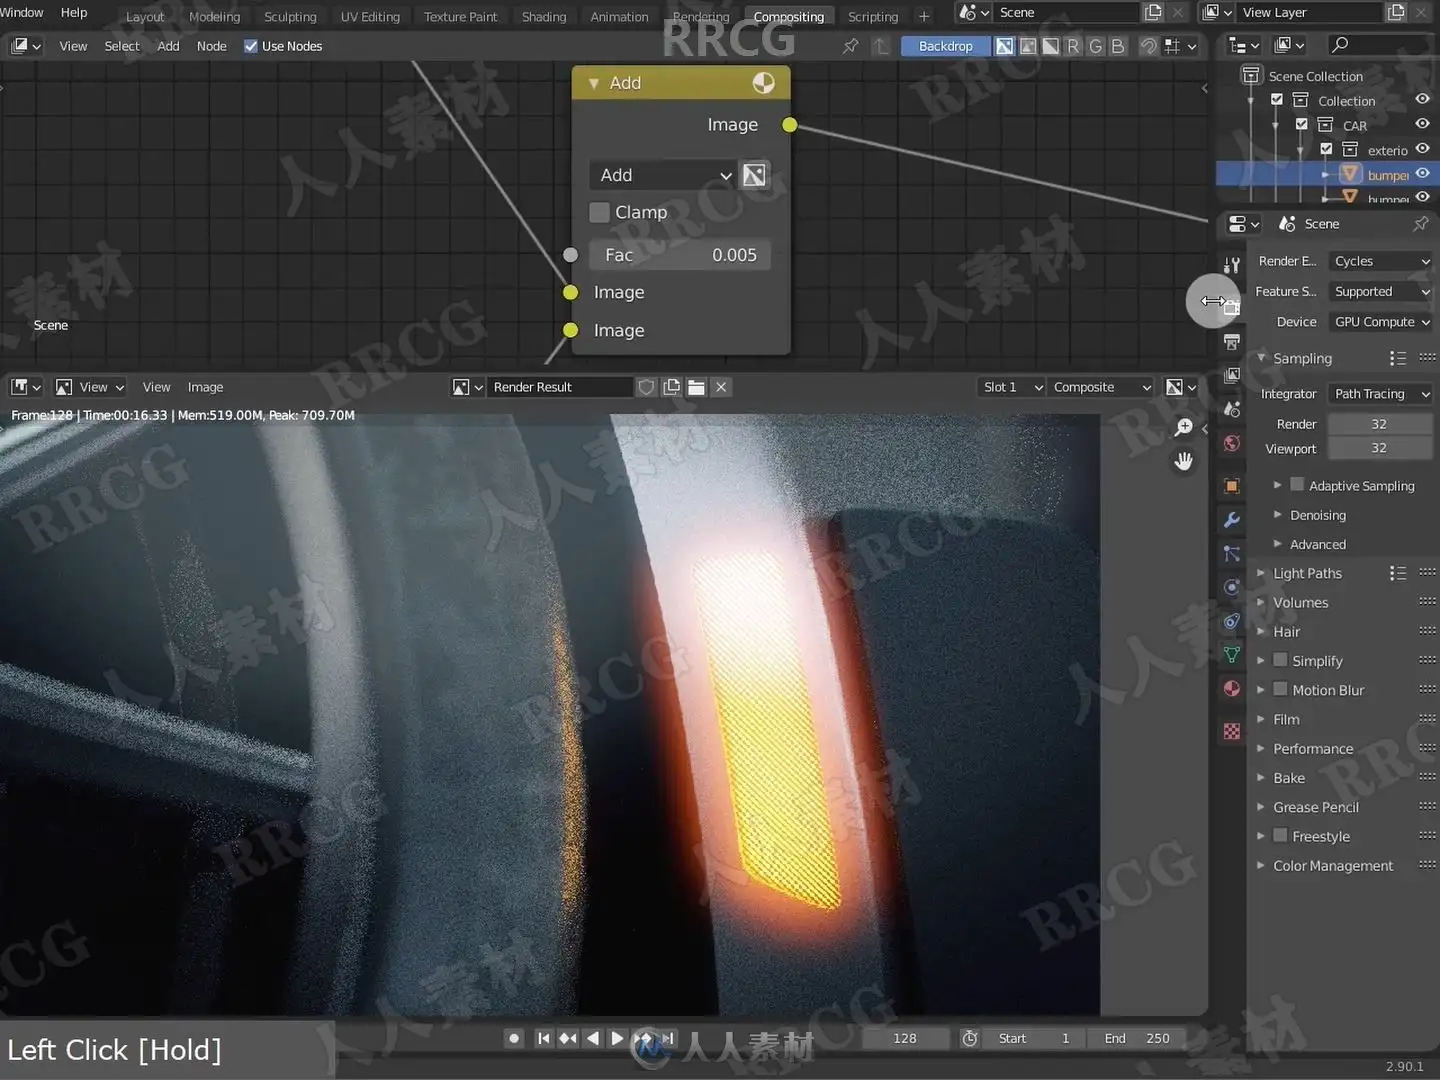Switch to Shading workspace tab
This screenshot has height=1080, width=1440.
544,17
